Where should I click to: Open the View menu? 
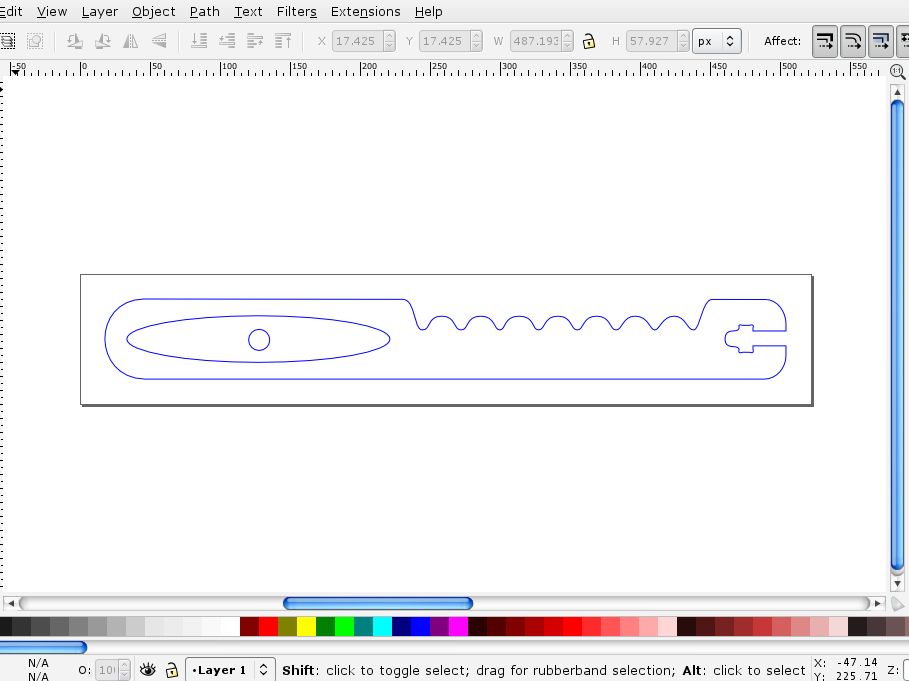[52, 12]
